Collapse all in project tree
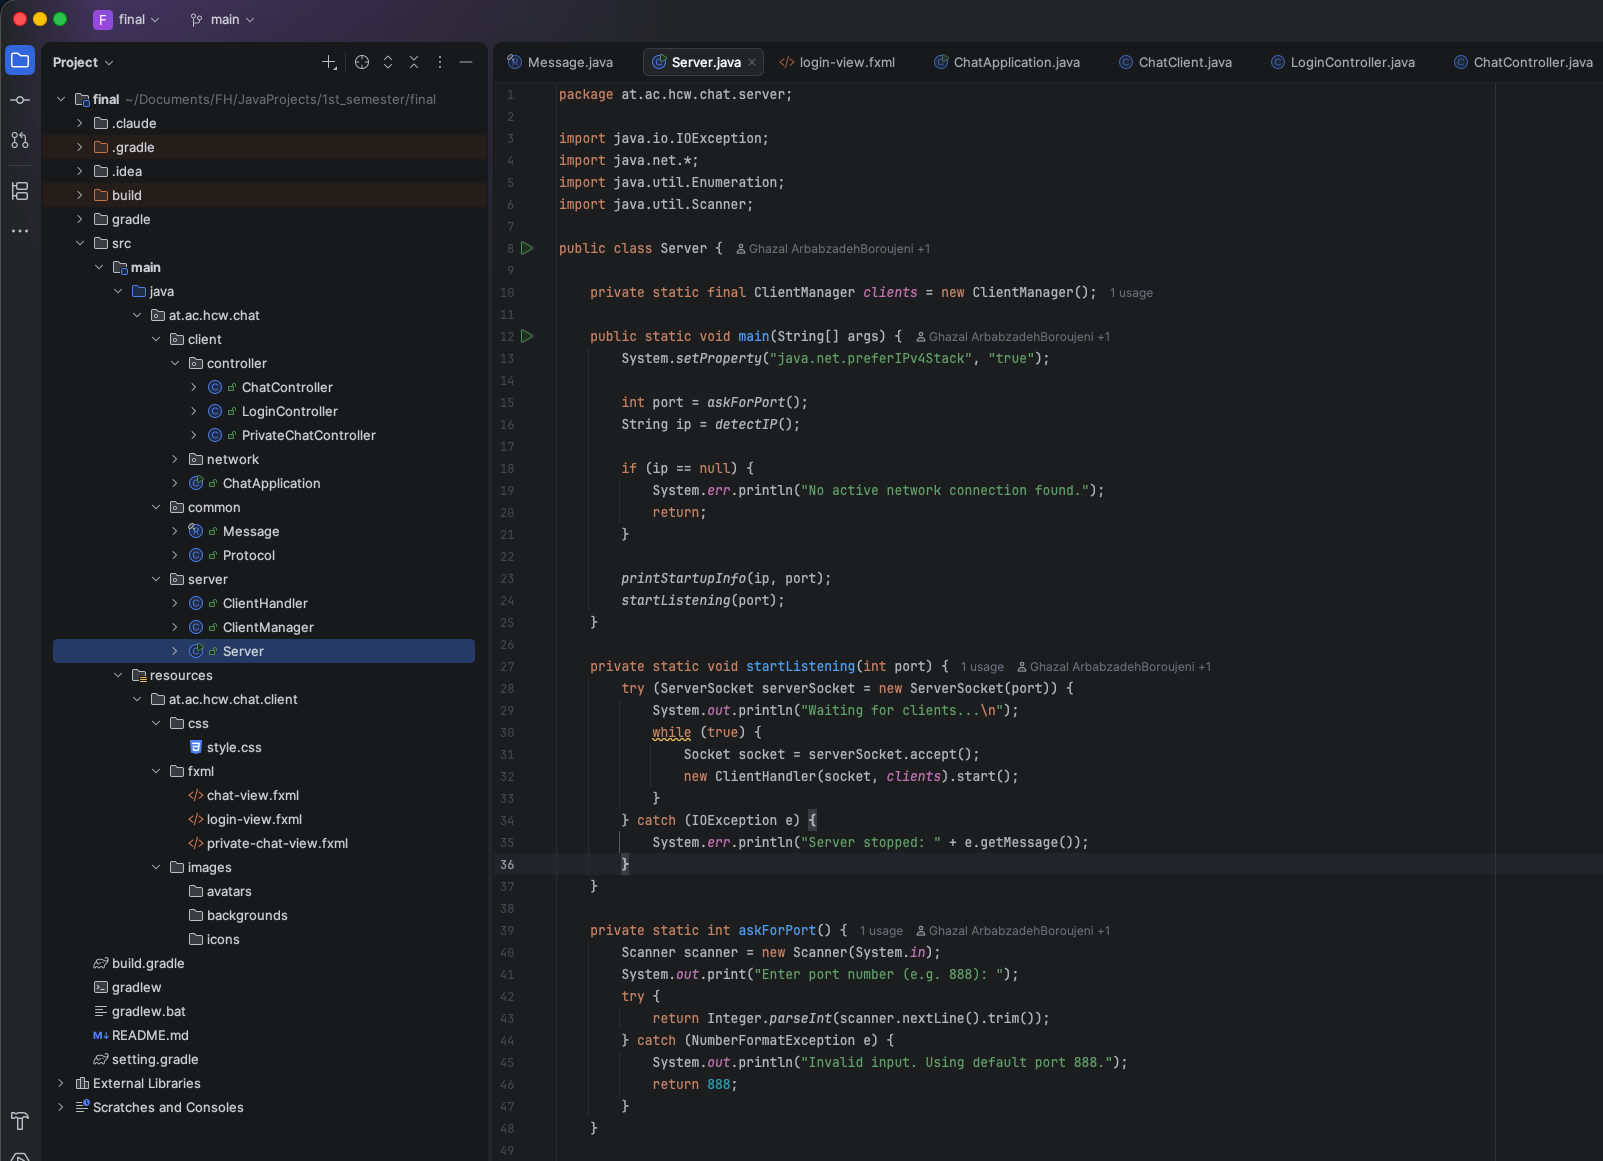1603x1161 pixels. tap(414, 62)
